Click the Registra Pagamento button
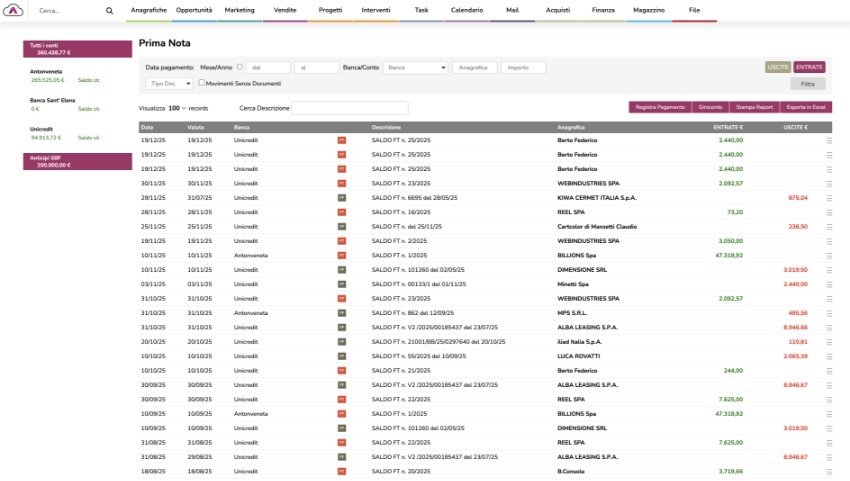This screenshot has width=850, height=481. [x=659, y=106]
